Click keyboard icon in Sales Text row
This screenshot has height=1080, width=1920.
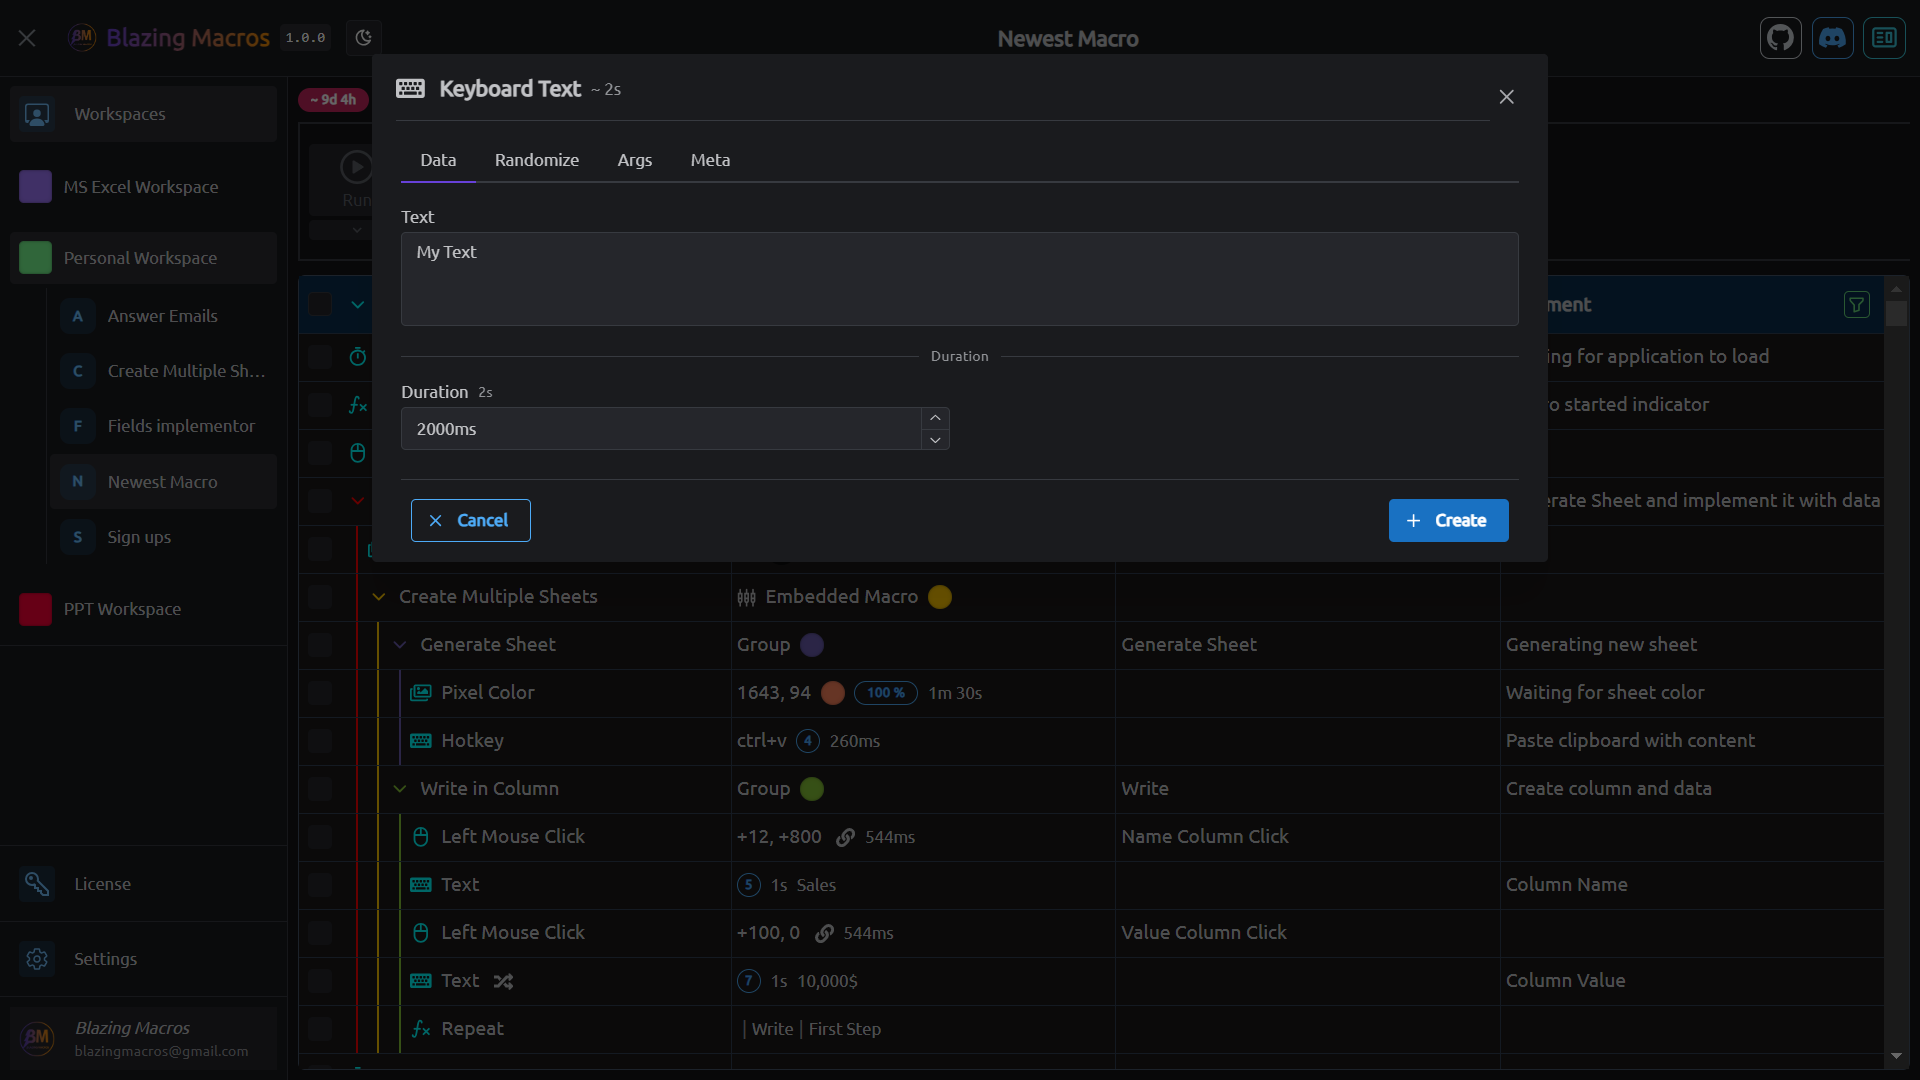421,885
